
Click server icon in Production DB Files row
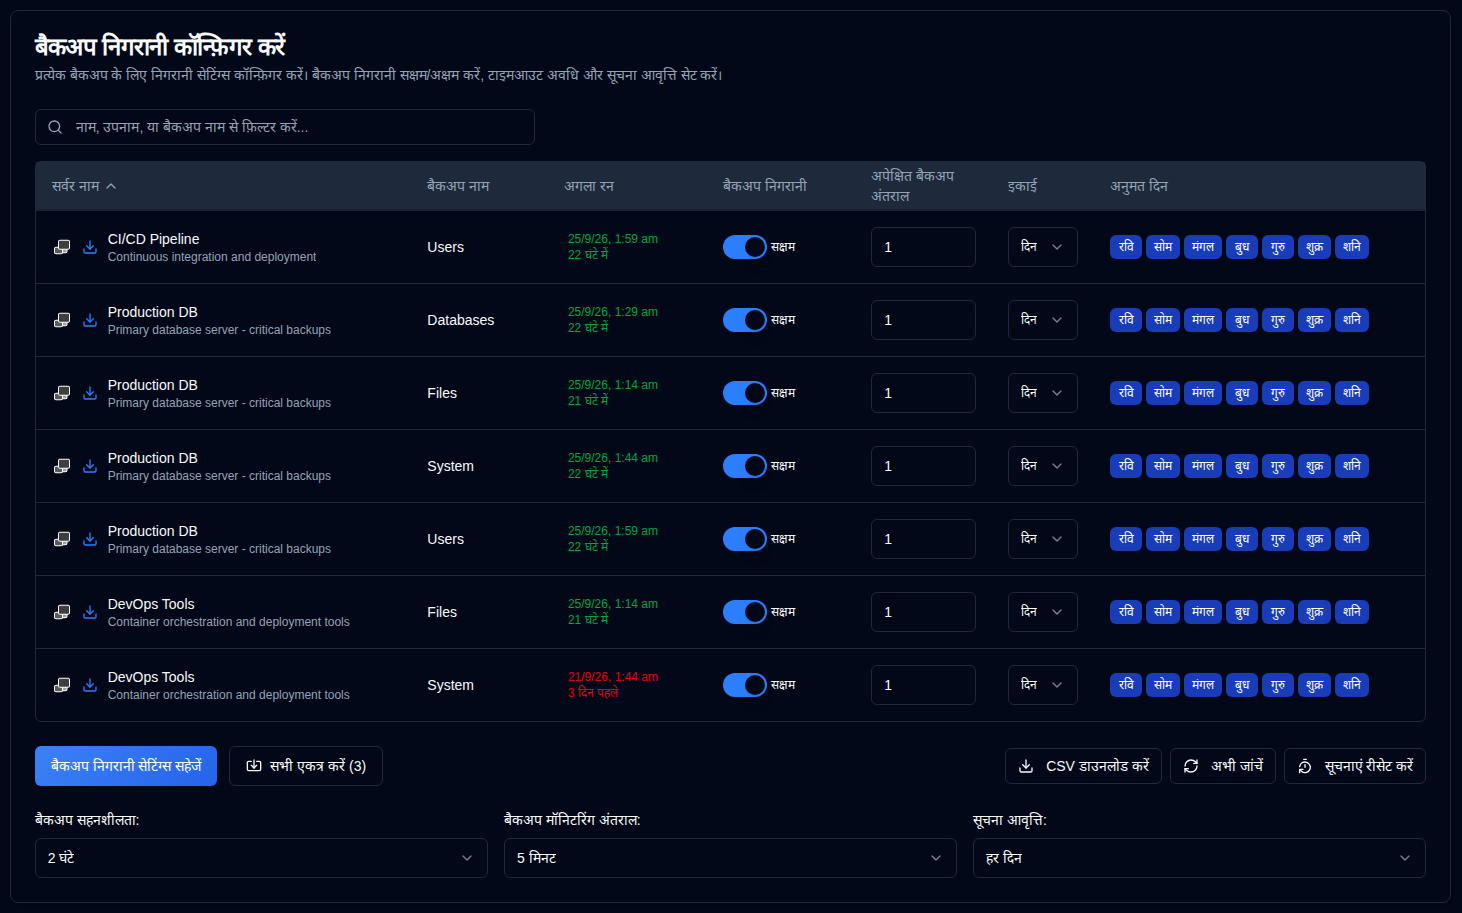62,393
